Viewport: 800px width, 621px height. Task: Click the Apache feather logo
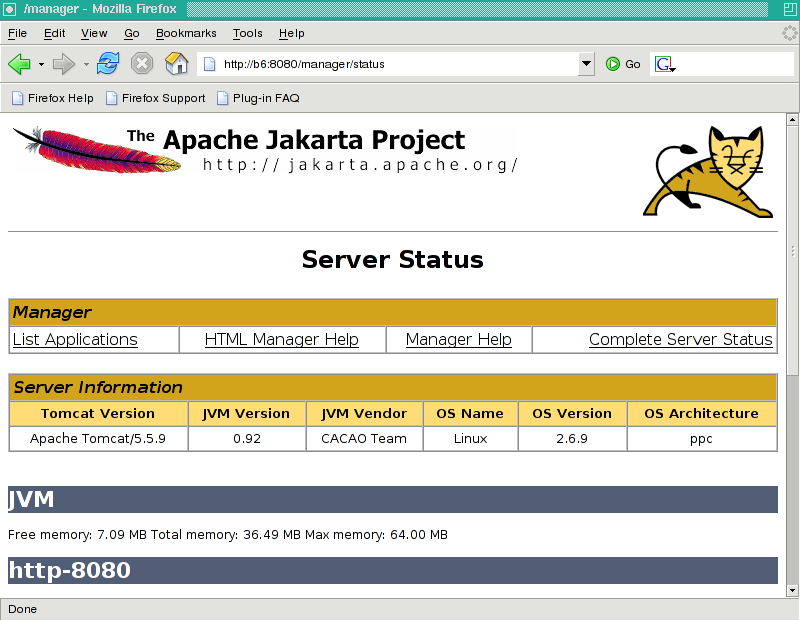[x=97, y=150]
